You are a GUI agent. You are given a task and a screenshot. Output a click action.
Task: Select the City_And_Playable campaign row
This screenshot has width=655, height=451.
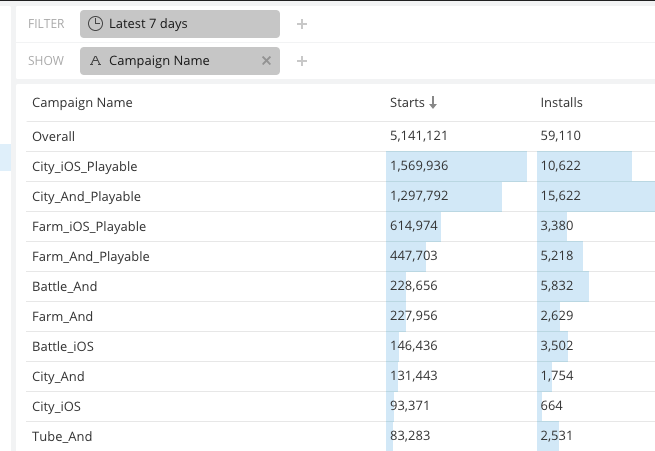[340, 197]
